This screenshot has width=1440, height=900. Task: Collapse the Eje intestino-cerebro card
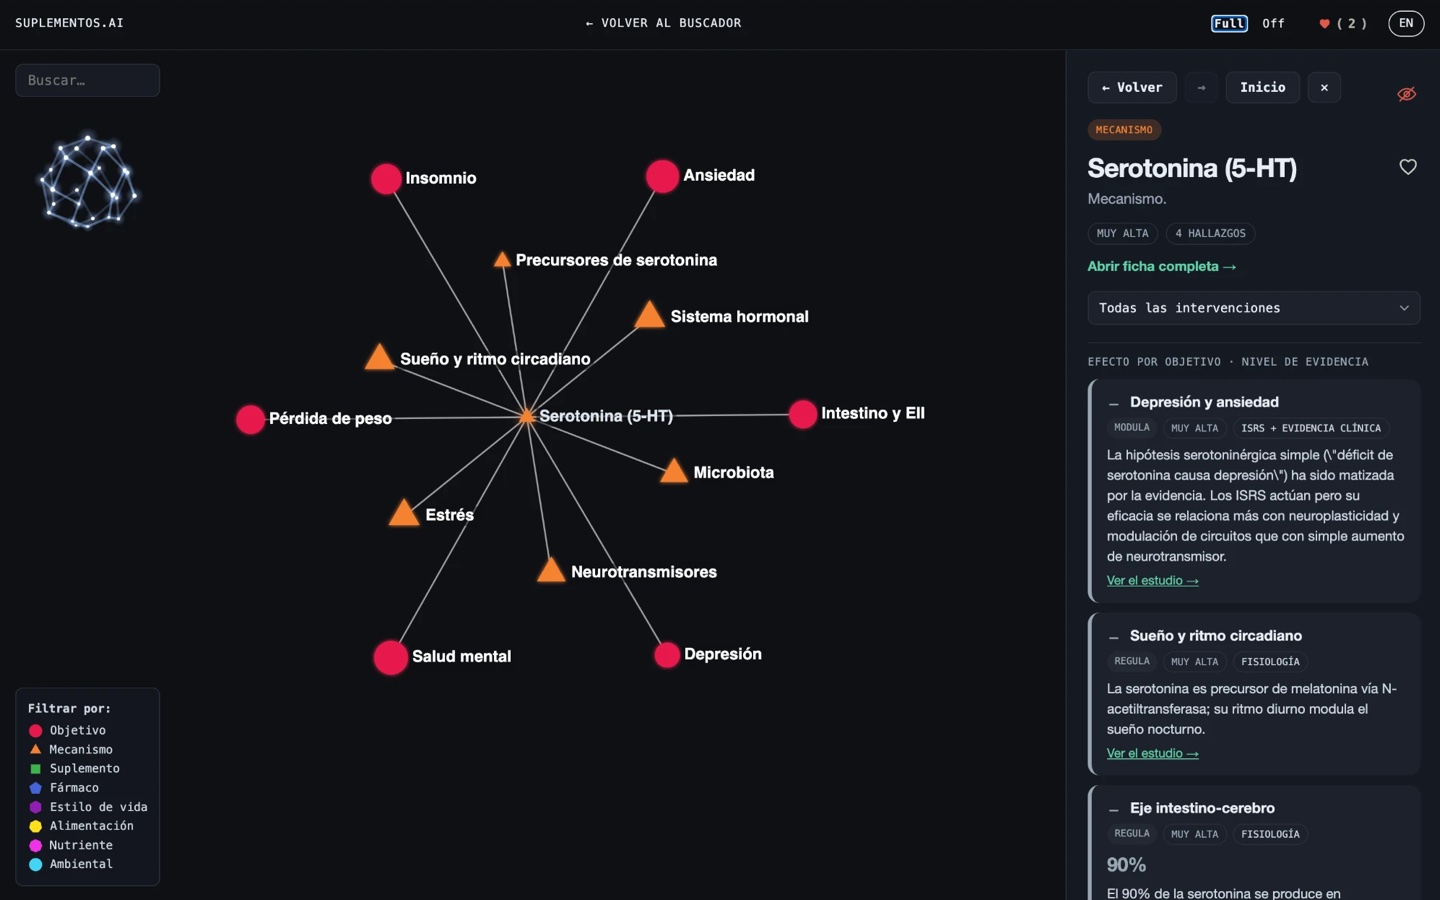point(1113,809)
